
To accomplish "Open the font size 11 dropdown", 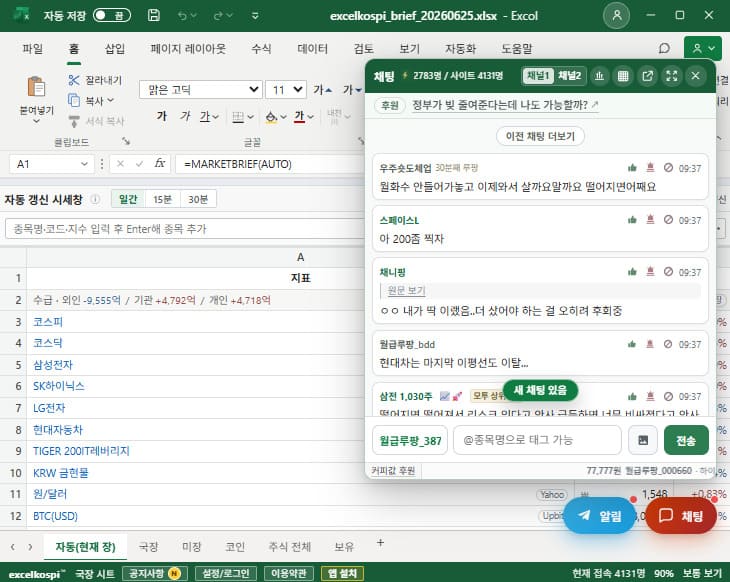I will 286,89.
